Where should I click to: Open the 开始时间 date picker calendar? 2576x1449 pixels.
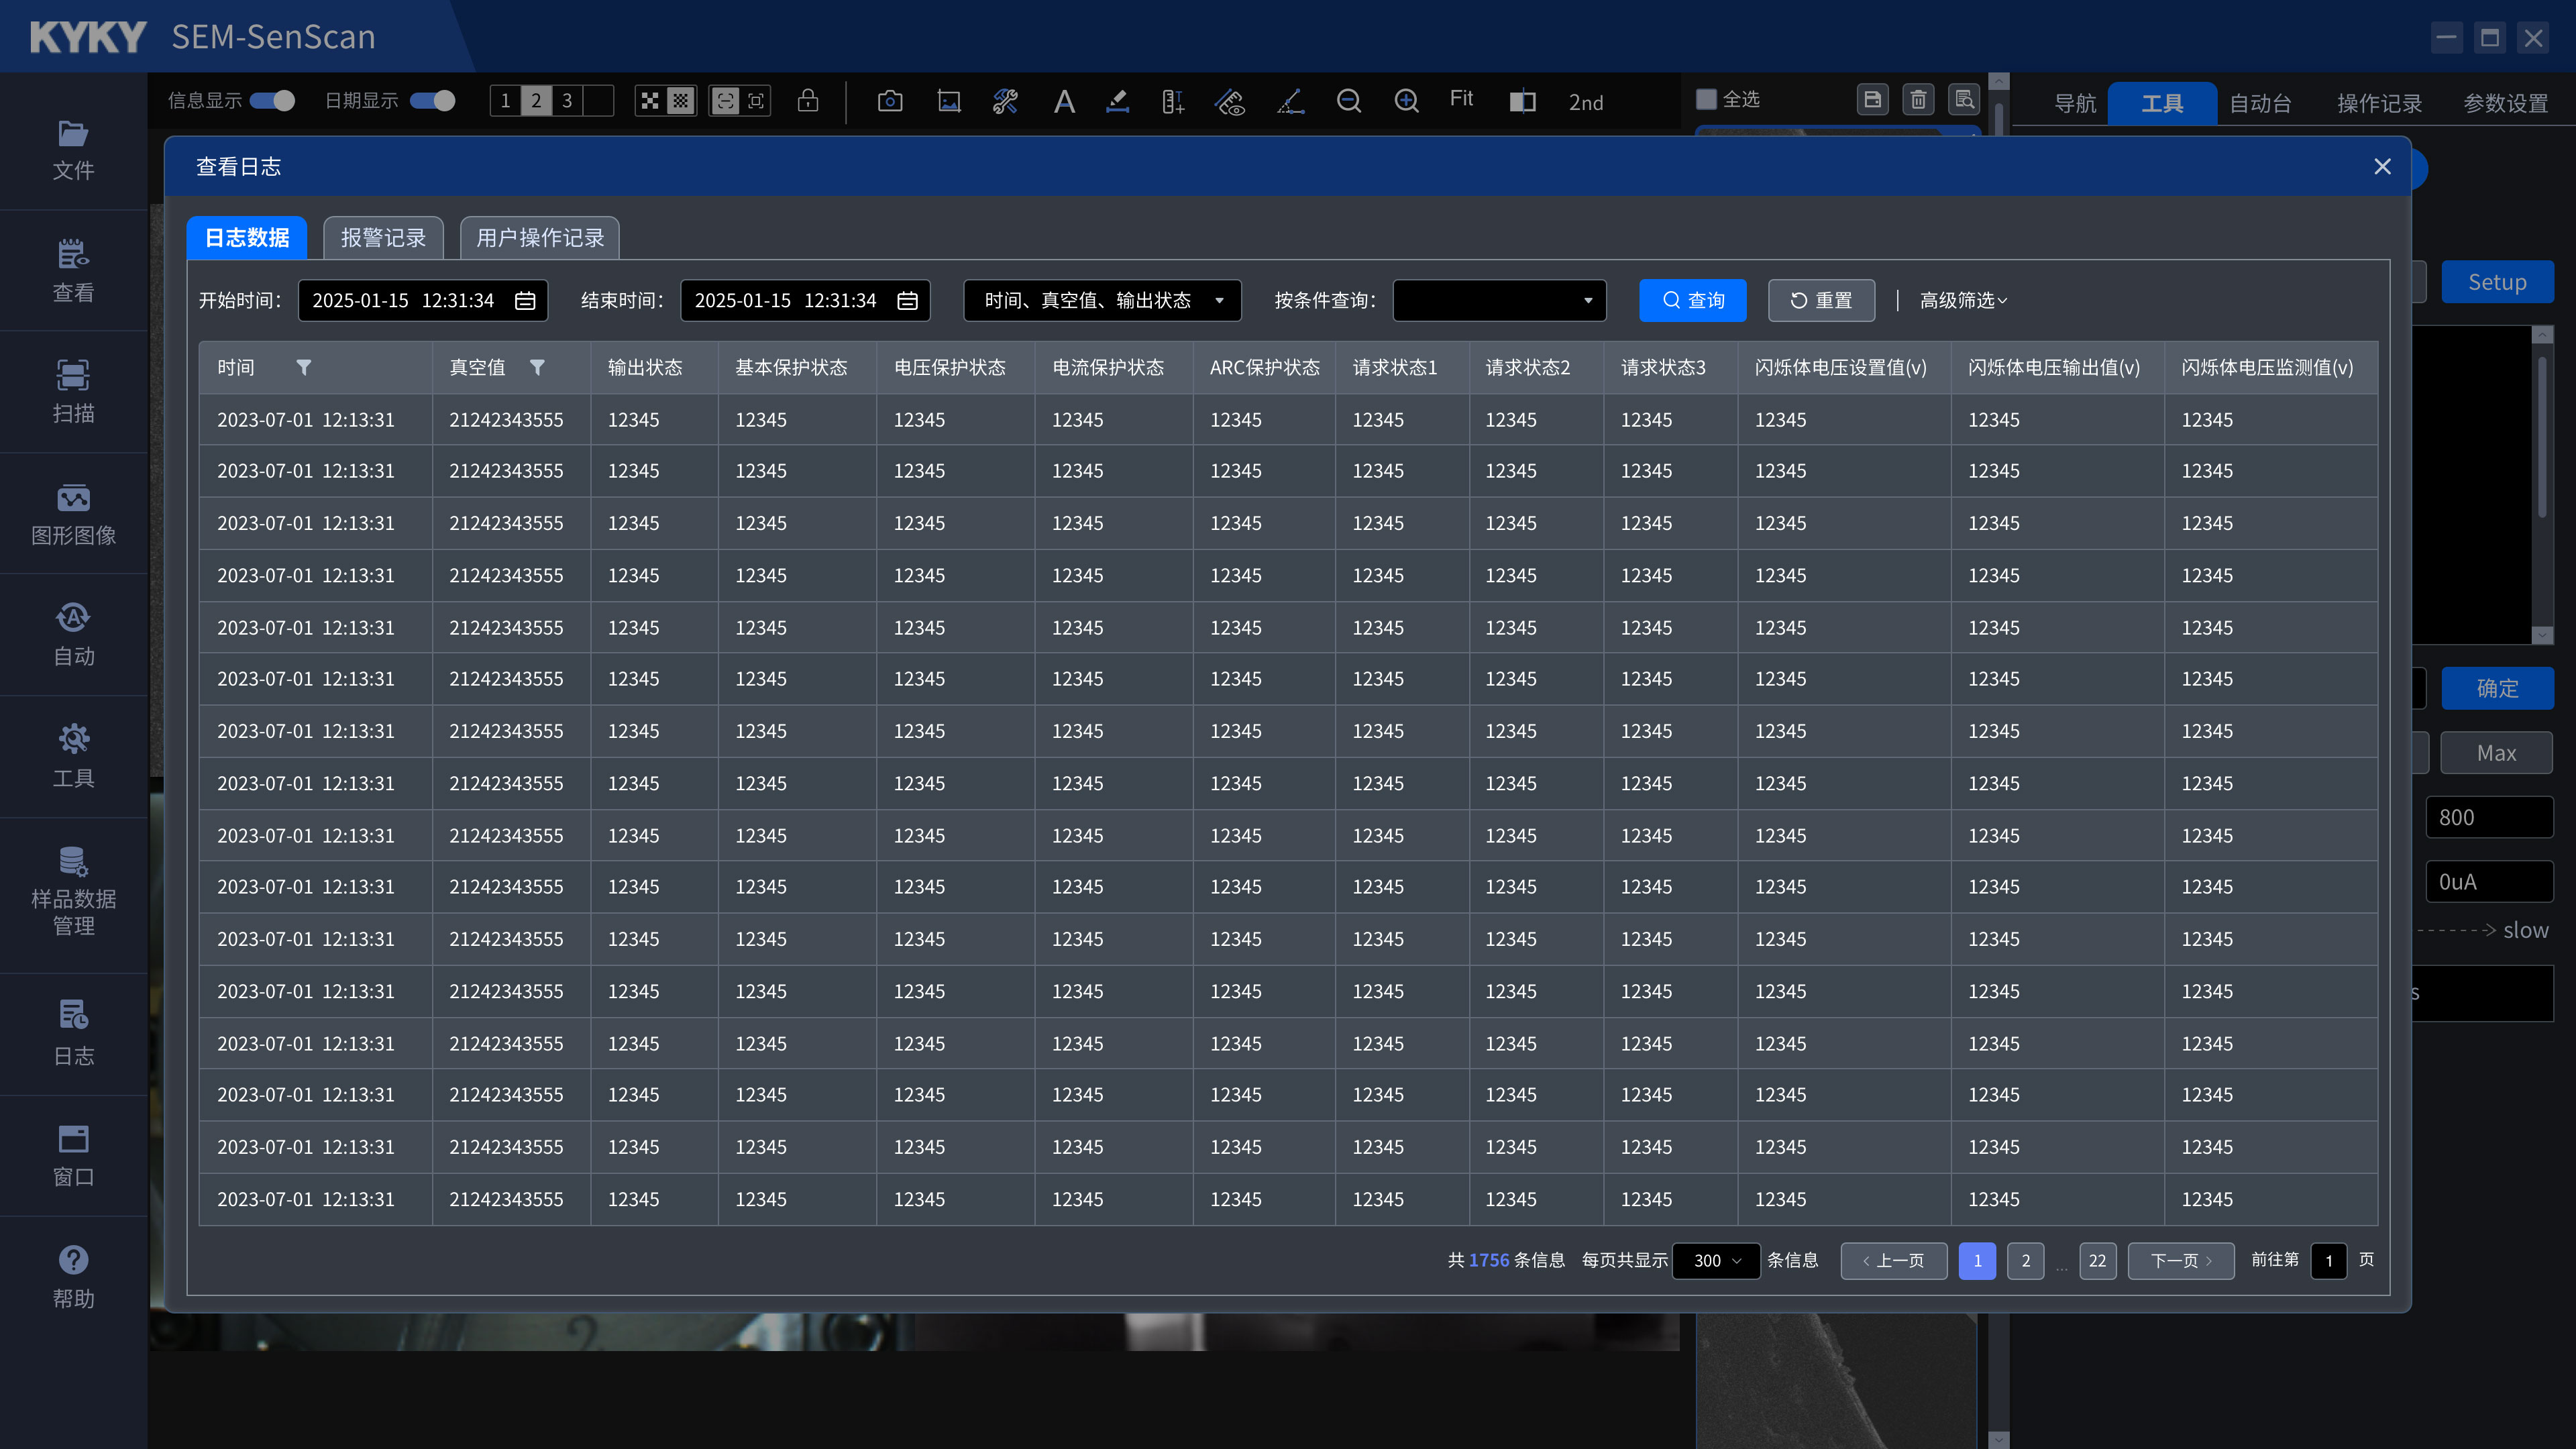pos(527,300)
